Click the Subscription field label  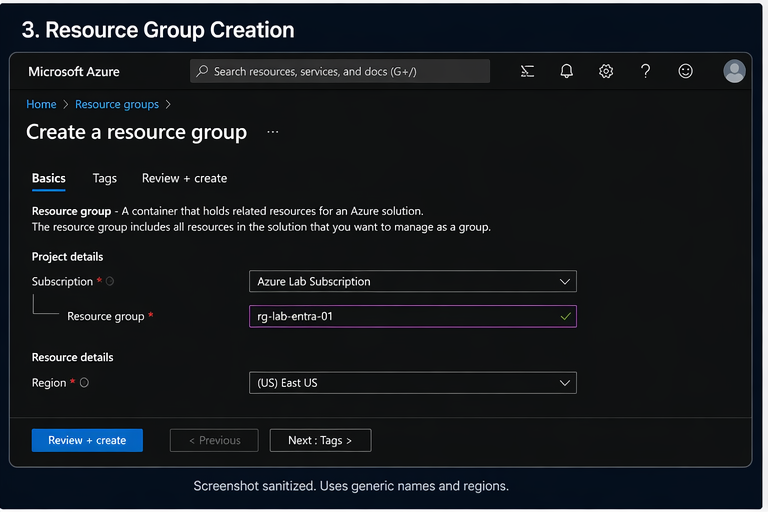point(62,282)
